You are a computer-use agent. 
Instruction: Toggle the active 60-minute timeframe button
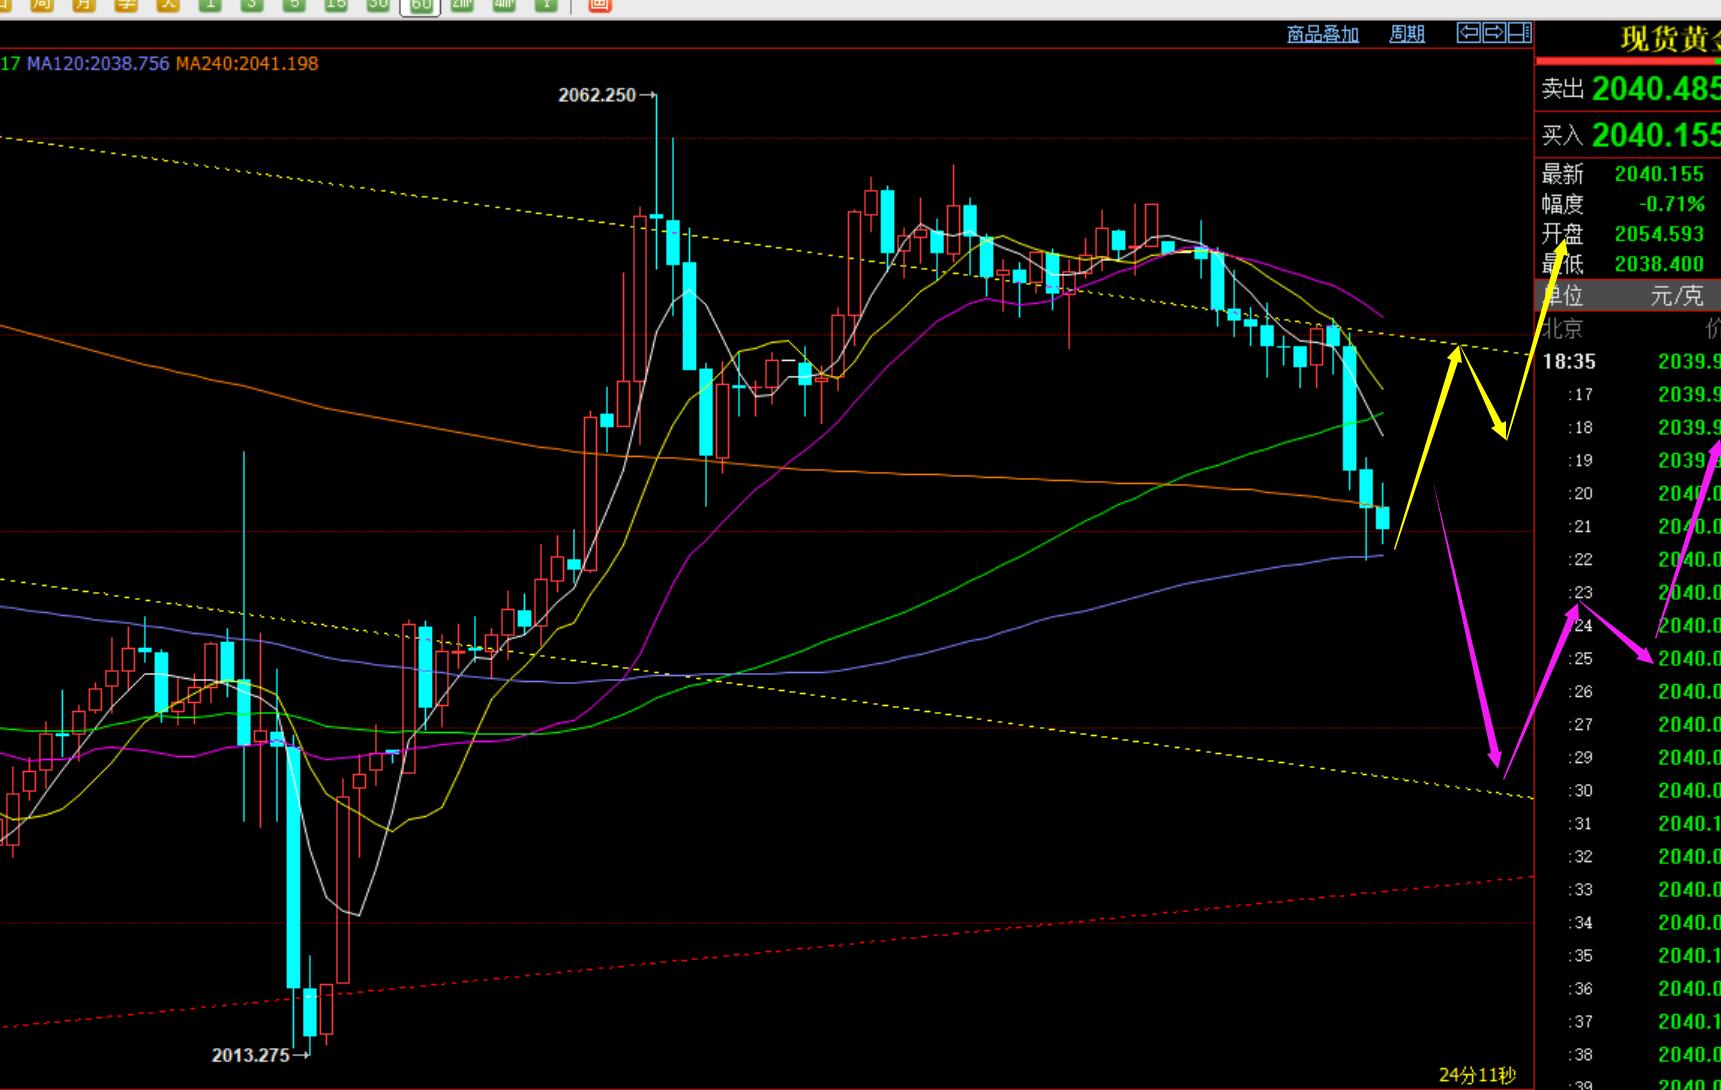420,5
